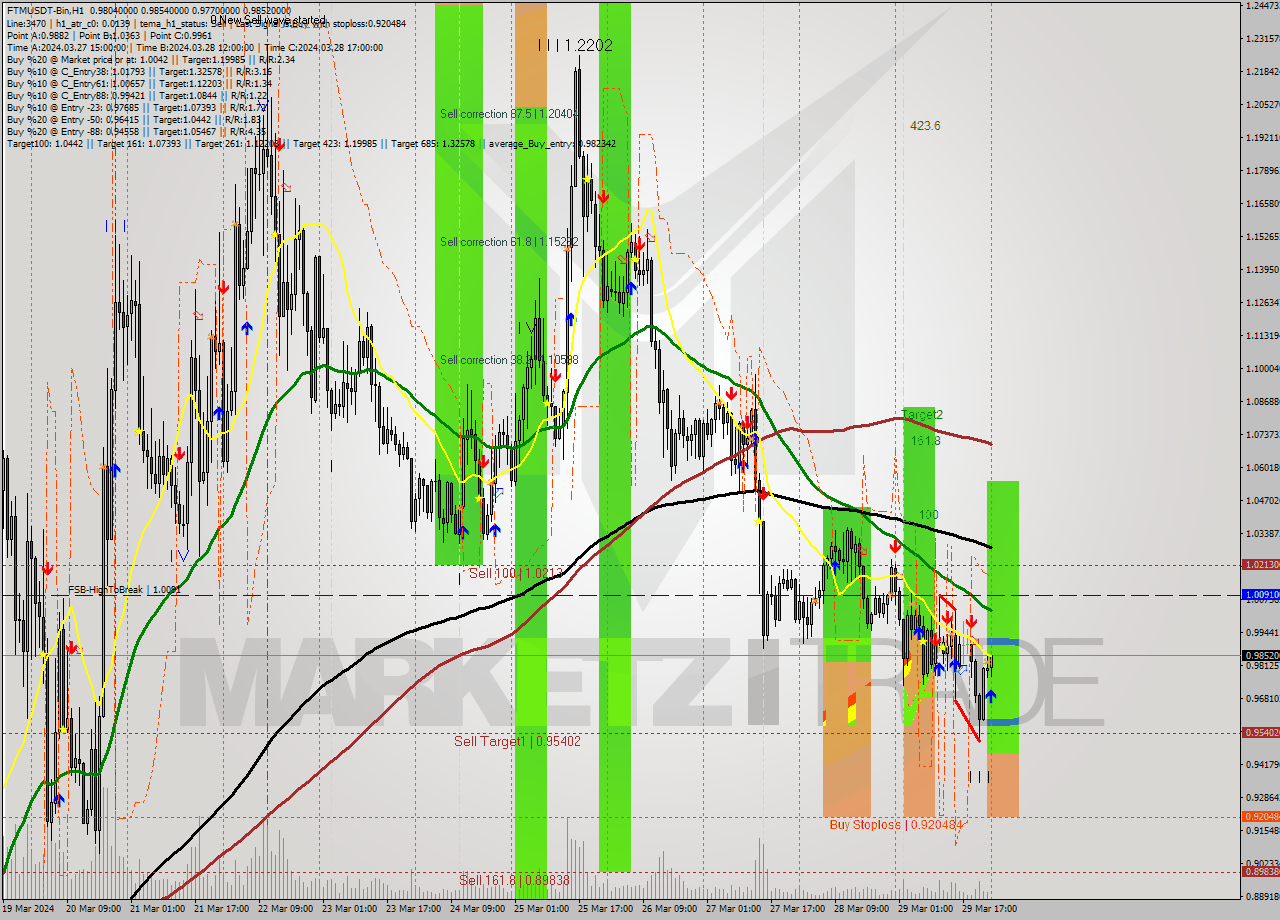
Task: Click the '29 Mar 17:00' time label
Action: (991, 909)
